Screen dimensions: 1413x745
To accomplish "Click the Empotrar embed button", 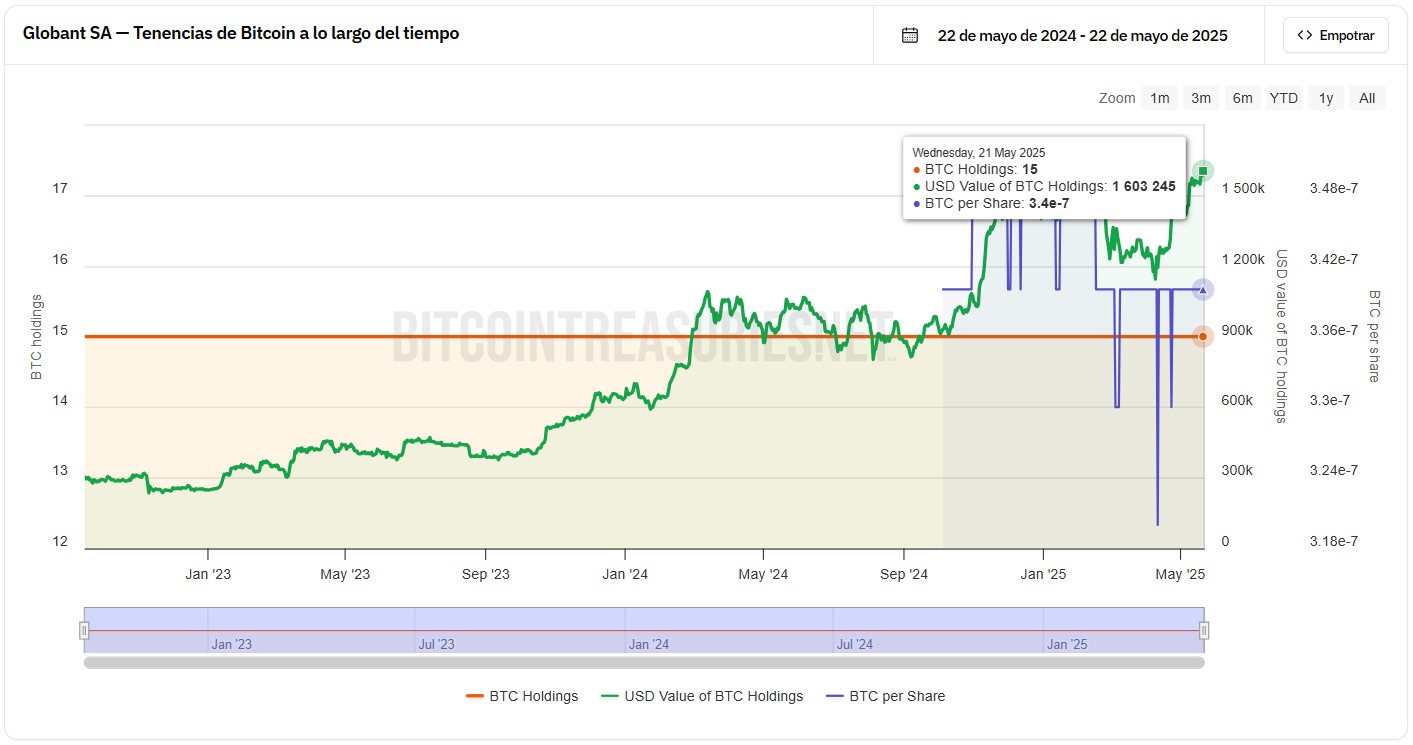I will coord(1335,35).
